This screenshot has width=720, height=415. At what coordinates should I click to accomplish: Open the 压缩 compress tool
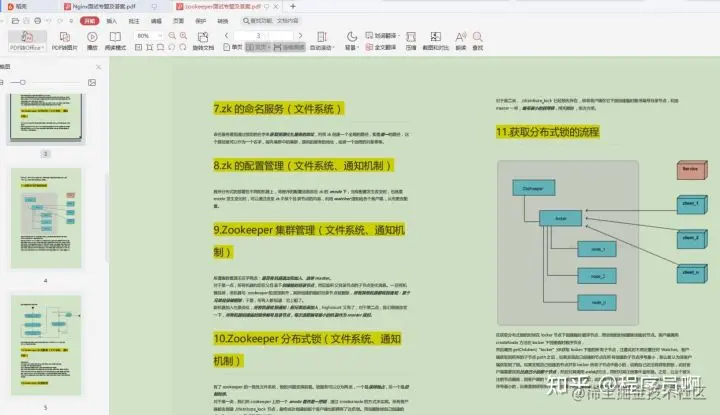[x=411, y=41]
